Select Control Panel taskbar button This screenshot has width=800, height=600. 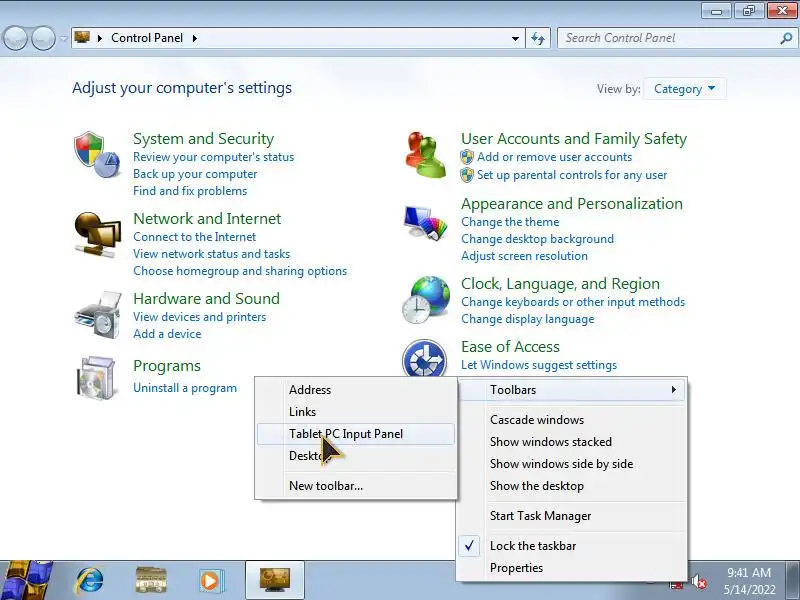point(275,580)
